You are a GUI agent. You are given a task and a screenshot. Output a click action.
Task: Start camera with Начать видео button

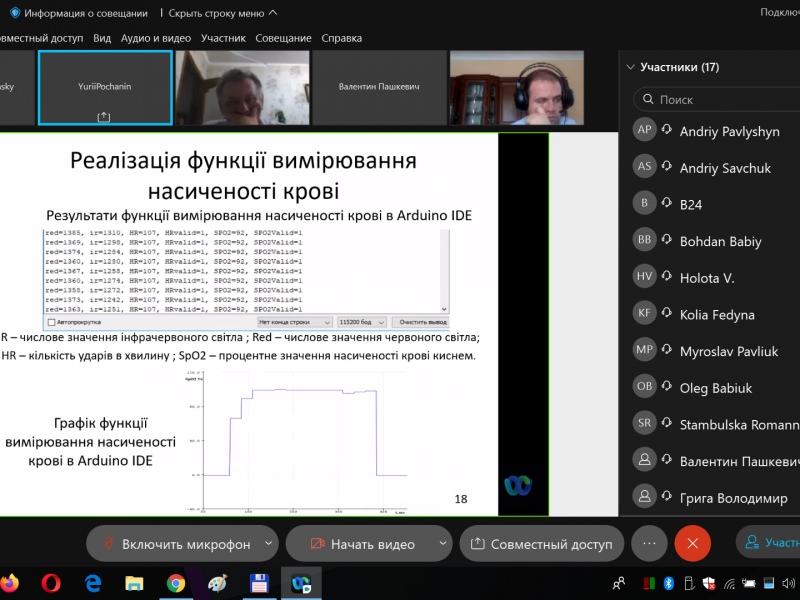point(360,544)
